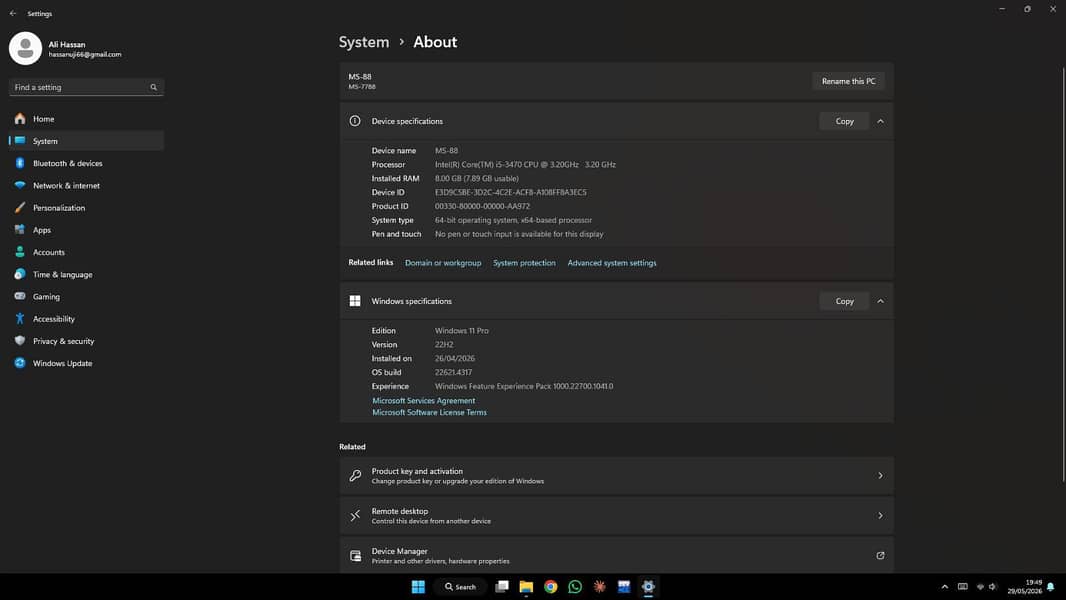Click the Device Manager external-link icon
The height and width of the screenshot is (600, 1066).
pos(880,555)
